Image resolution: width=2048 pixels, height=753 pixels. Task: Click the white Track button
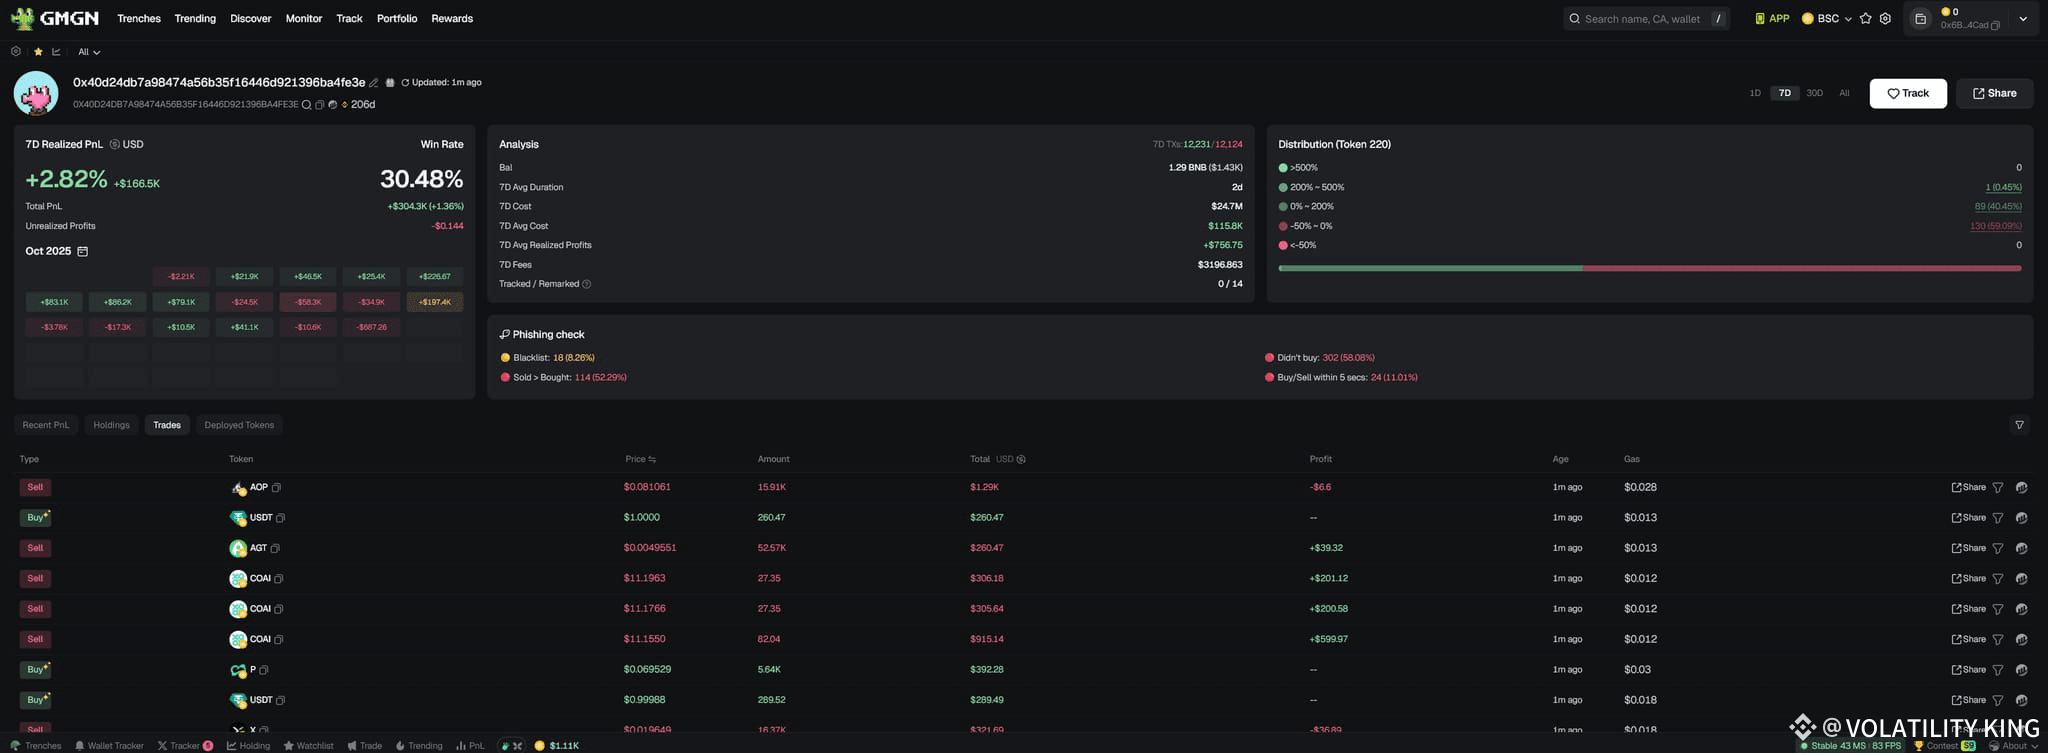(x=1908, y=93)
